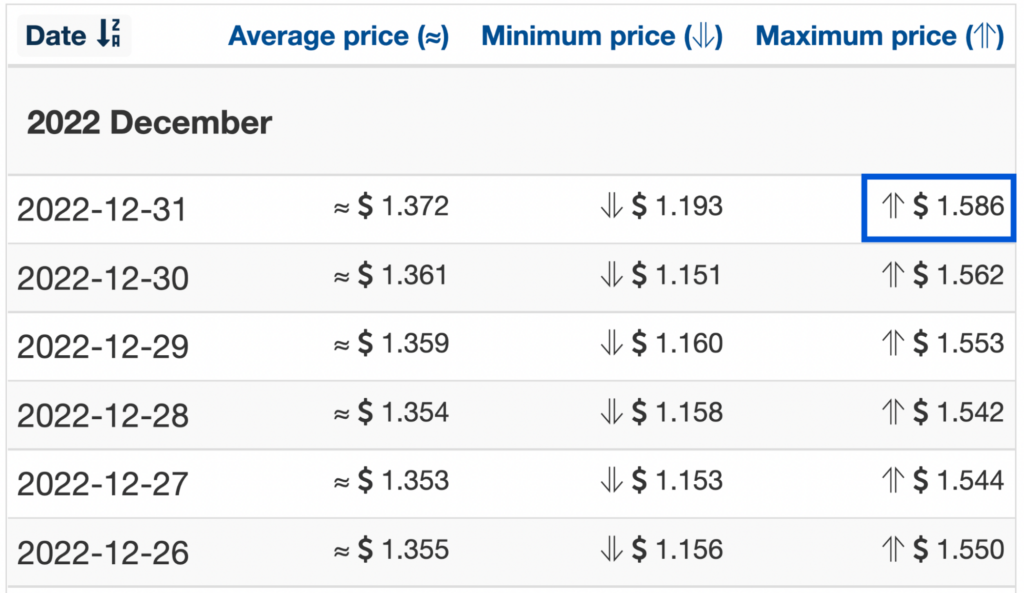Select the highlighted $ 1.586 maximum price cell
Image resolution: width=1024 pixels, height=593 pixels.
(938, 208)
